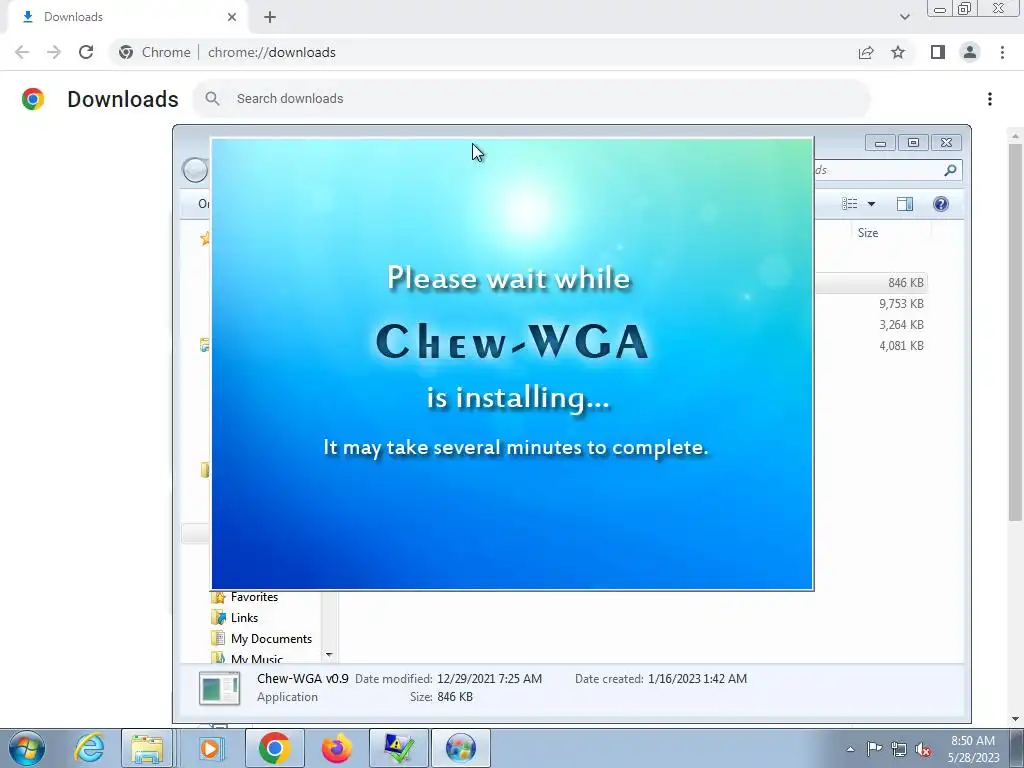This screenshot has height=768, width=1024.
Task: Share this page via the Chrome share icon
Action: coord(866,52)
